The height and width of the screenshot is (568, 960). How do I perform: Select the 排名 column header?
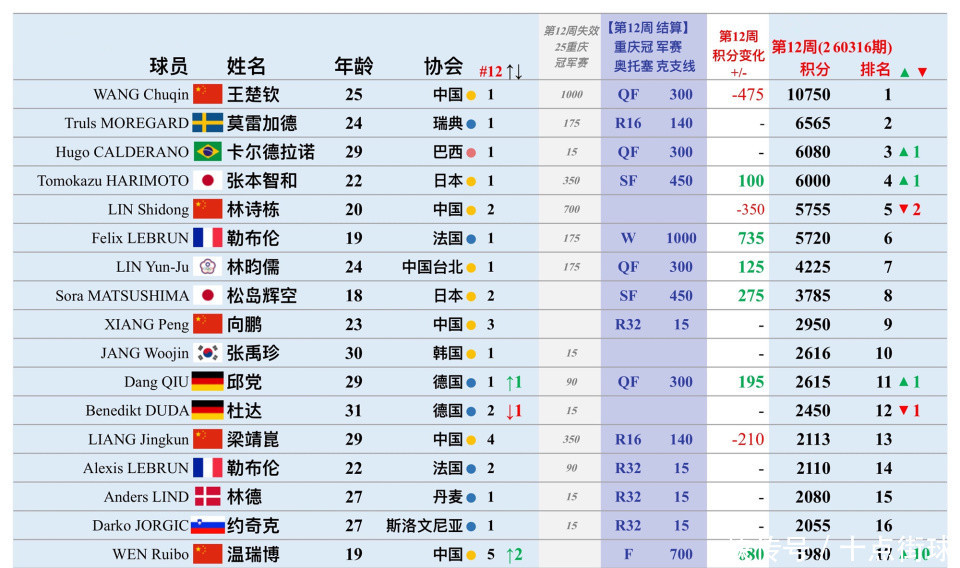875,69
